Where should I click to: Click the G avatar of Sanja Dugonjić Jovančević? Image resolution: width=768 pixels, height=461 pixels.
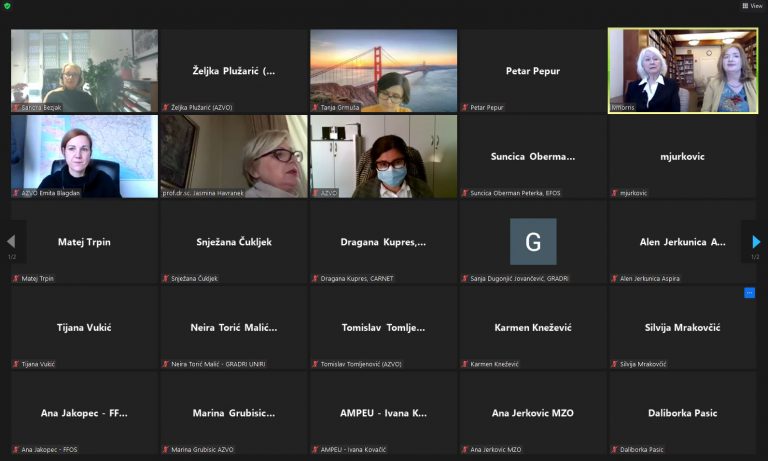[533, 241]
